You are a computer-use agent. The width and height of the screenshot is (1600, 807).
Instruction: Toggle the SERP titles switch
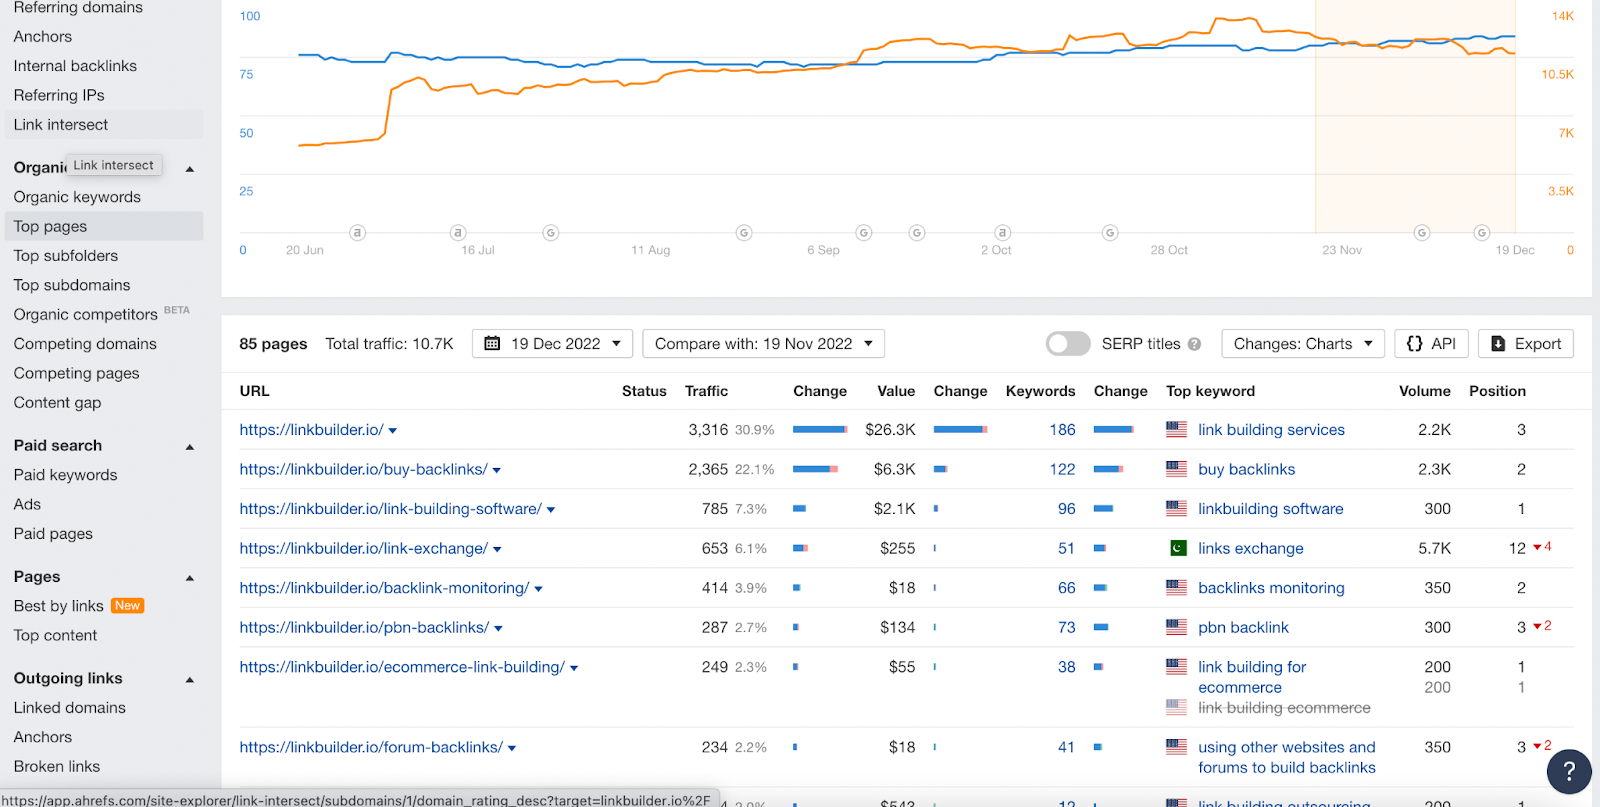(x=1068, y=344)
